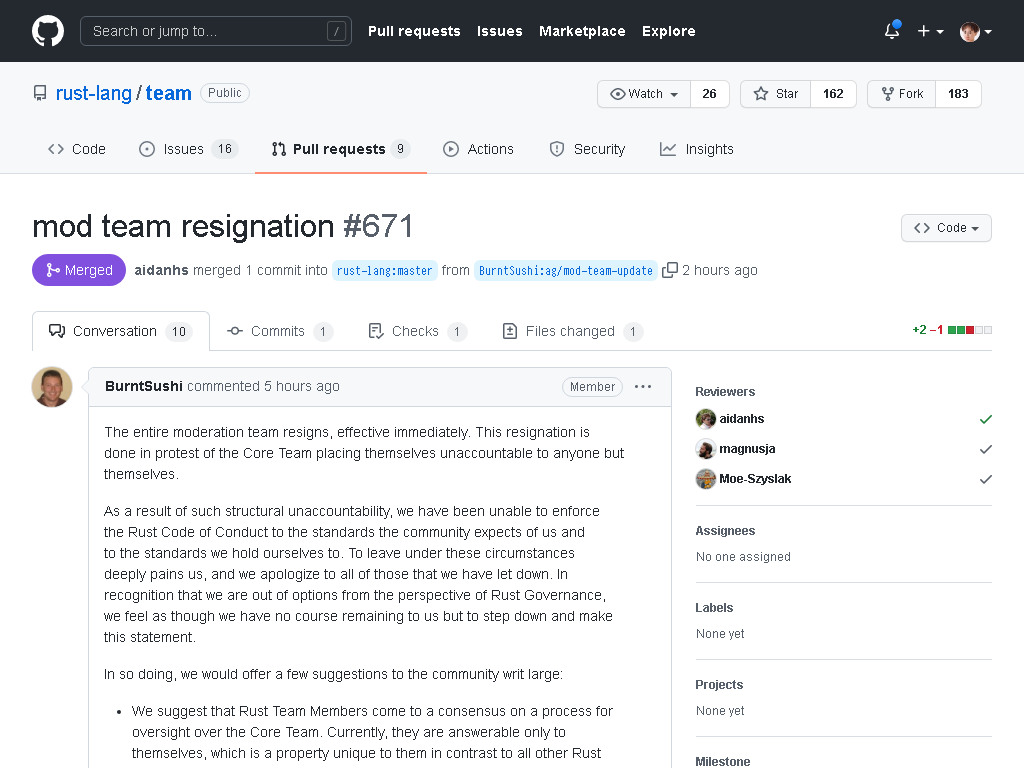1024x768 pixels.
Task: Open the team repository link
Action: click(x=168, y=93)
